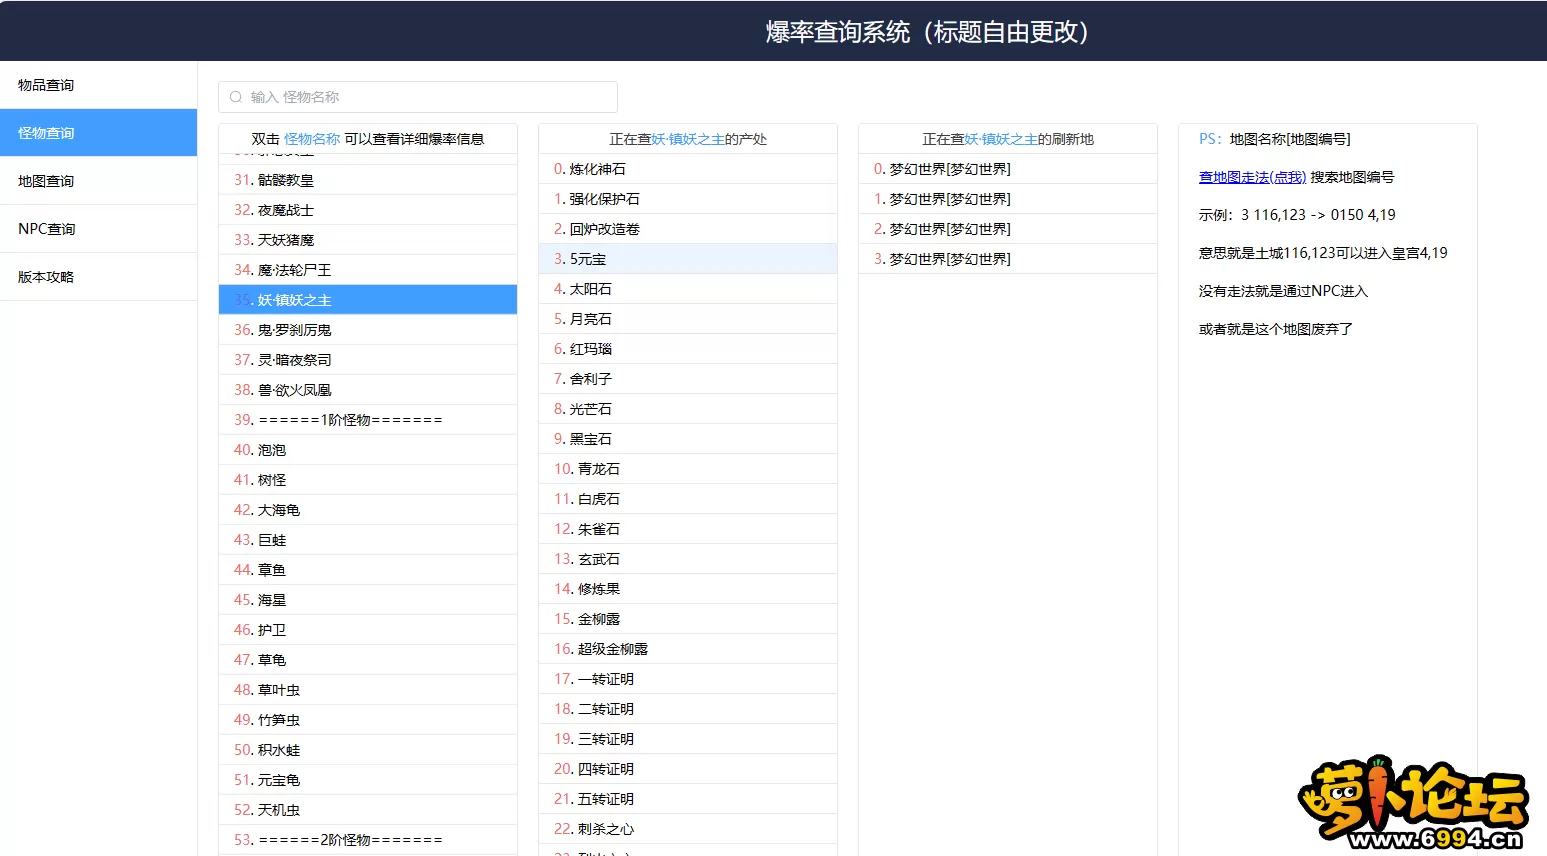
Task: Click drop item 19. 三转证明
Action: pos(688,739)
